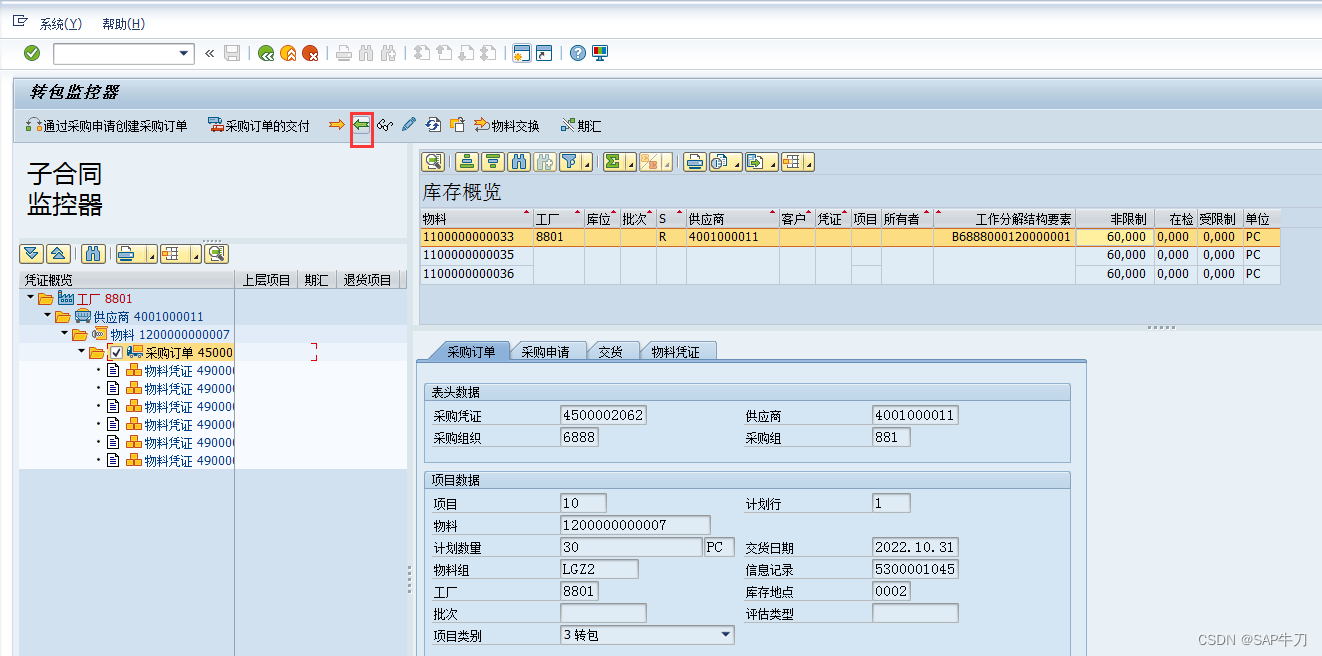The image size is (1322, 656).
Task: Click the 物料 column header in stock table
Action: click(476, 219)
